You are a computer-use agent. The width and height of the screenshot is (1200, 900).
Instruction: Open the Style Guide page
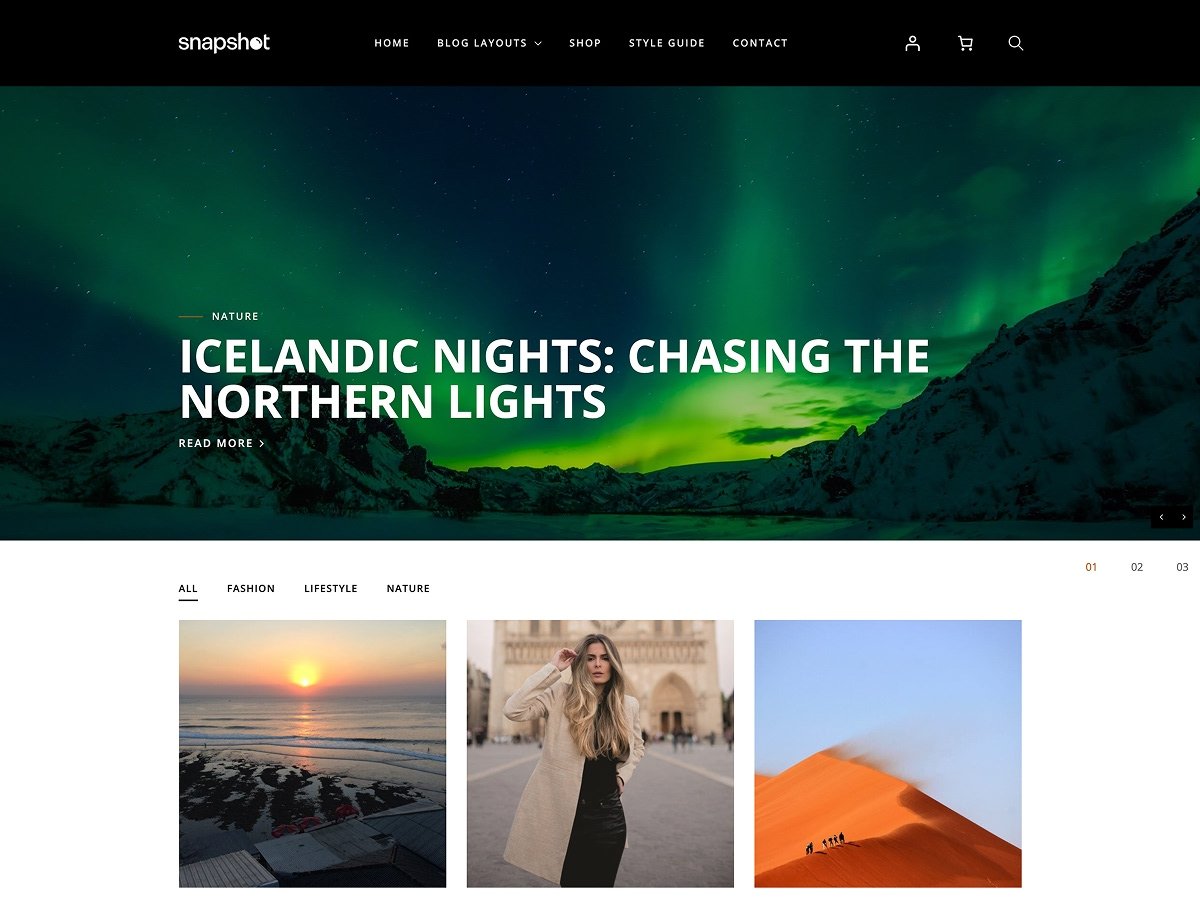667,43
